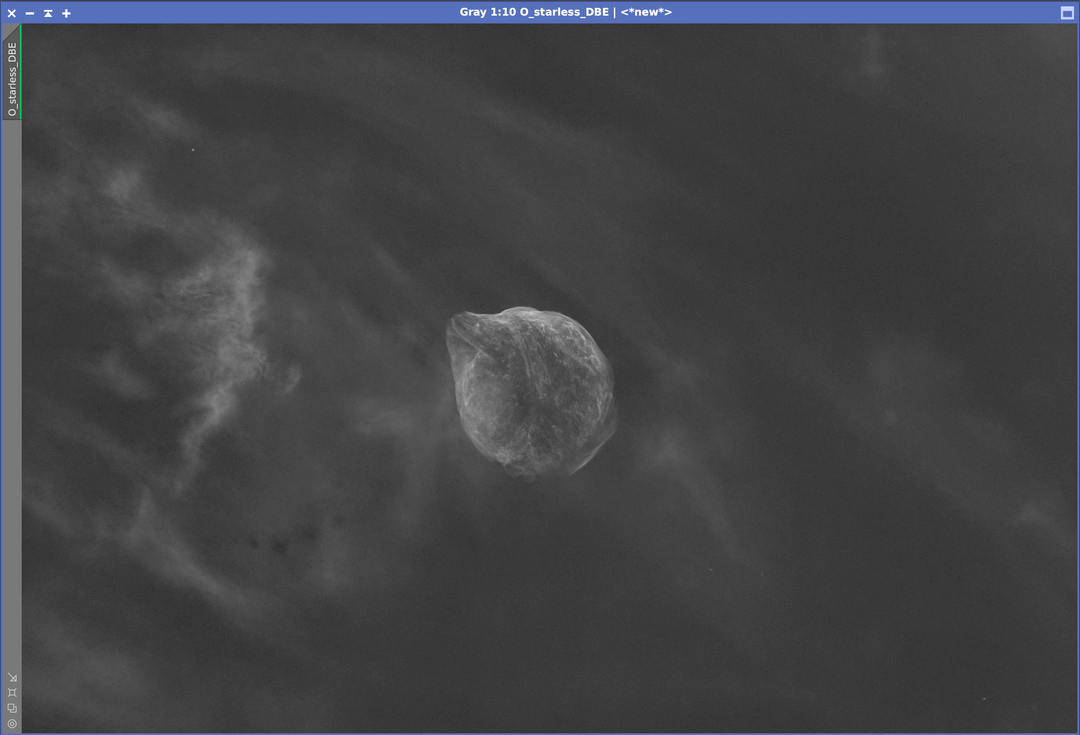Screen dimensions: 1080x735
Task: Shade the window using the up-arrow bar icon
Action: (48, 13)
